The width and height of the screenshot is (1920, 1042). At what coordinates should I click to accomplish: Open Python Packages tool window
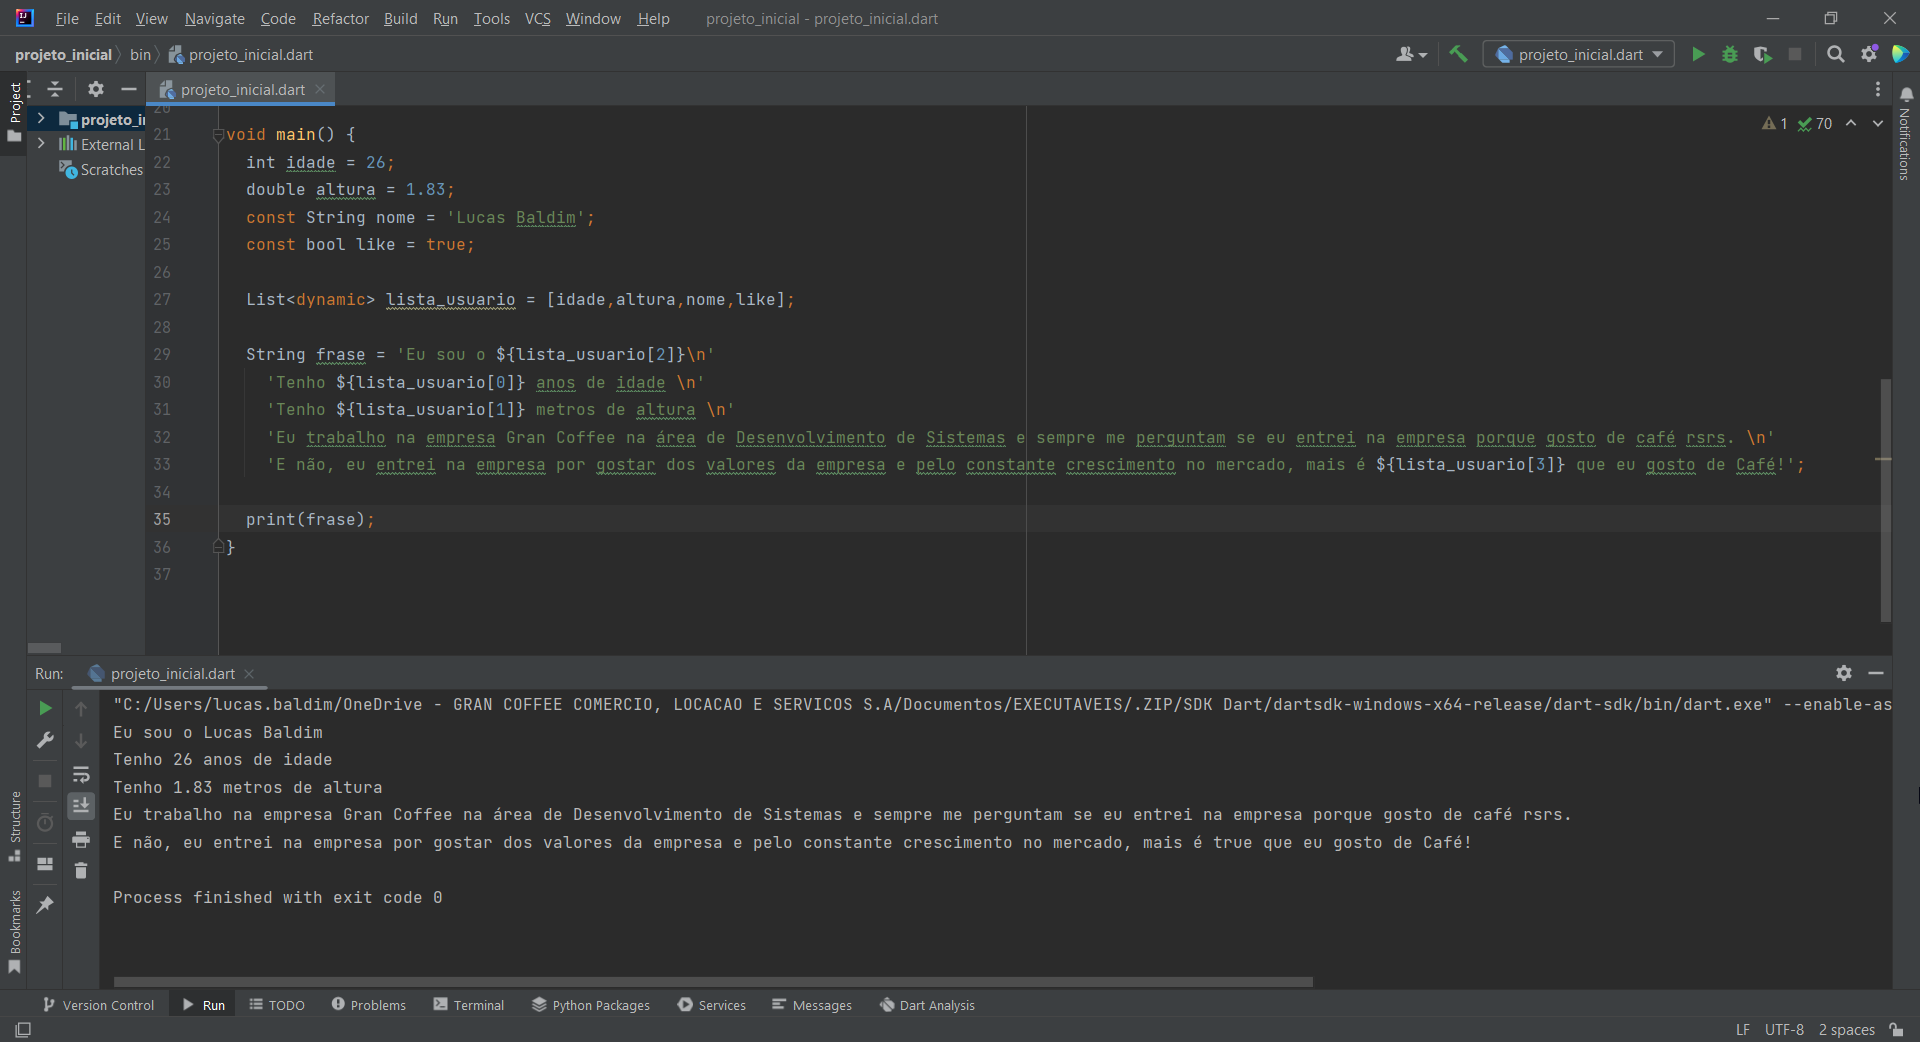(x=591, y=1005)
